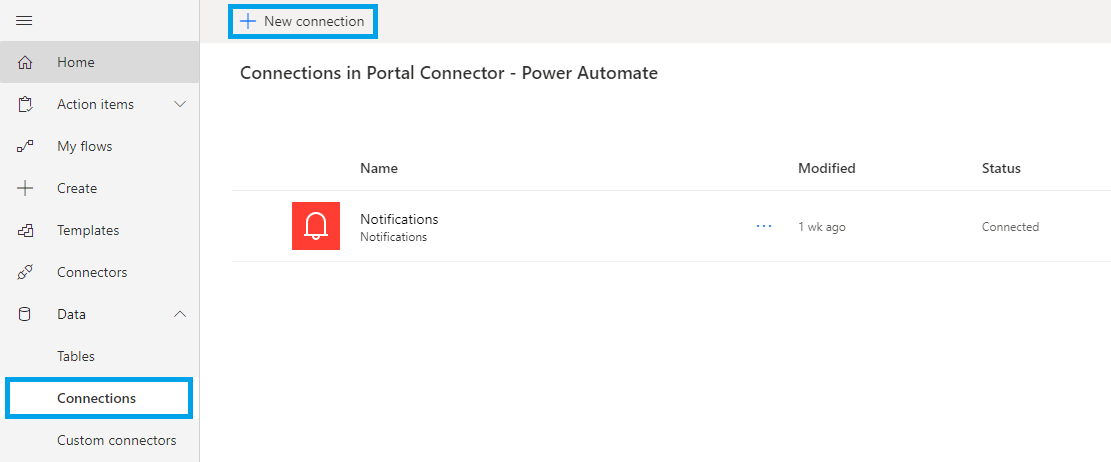
Task: Click the Home house icon
Action: (x=25, y=62)
